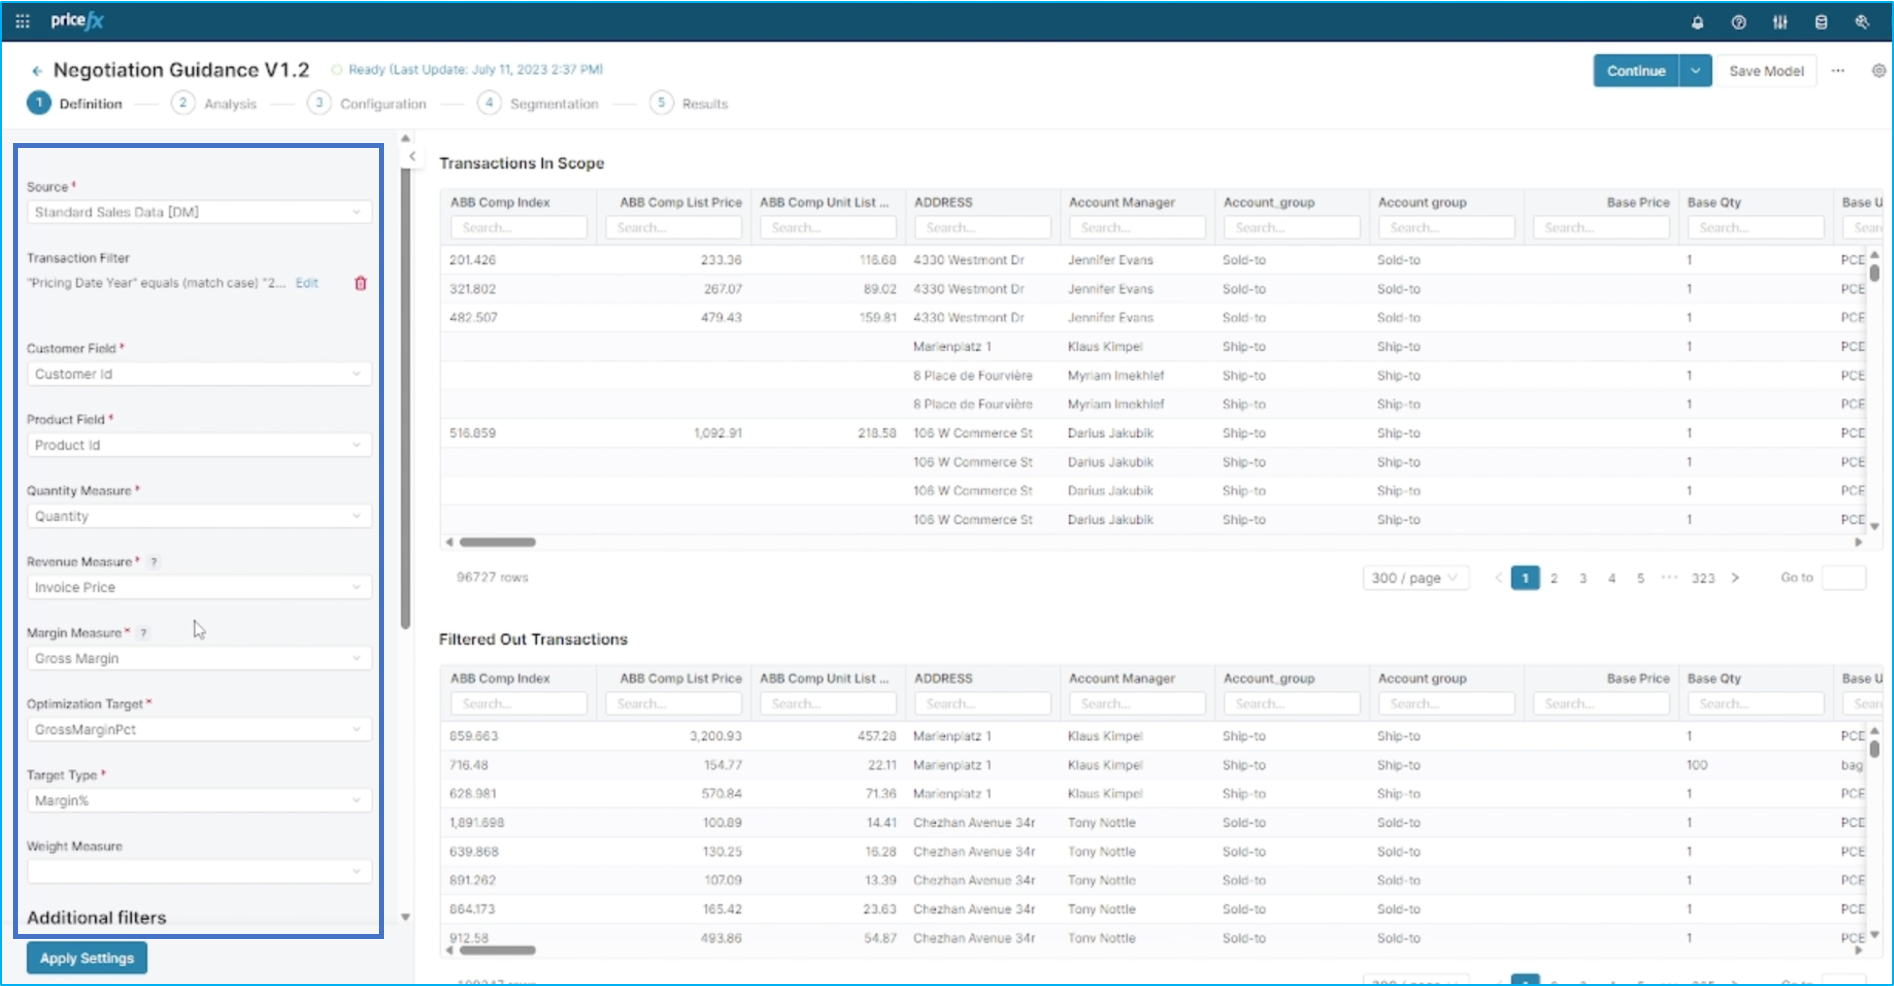This screenshot has height=986, width=1894.
Task: Collapse the left definition panel
Action: point(412,156)
